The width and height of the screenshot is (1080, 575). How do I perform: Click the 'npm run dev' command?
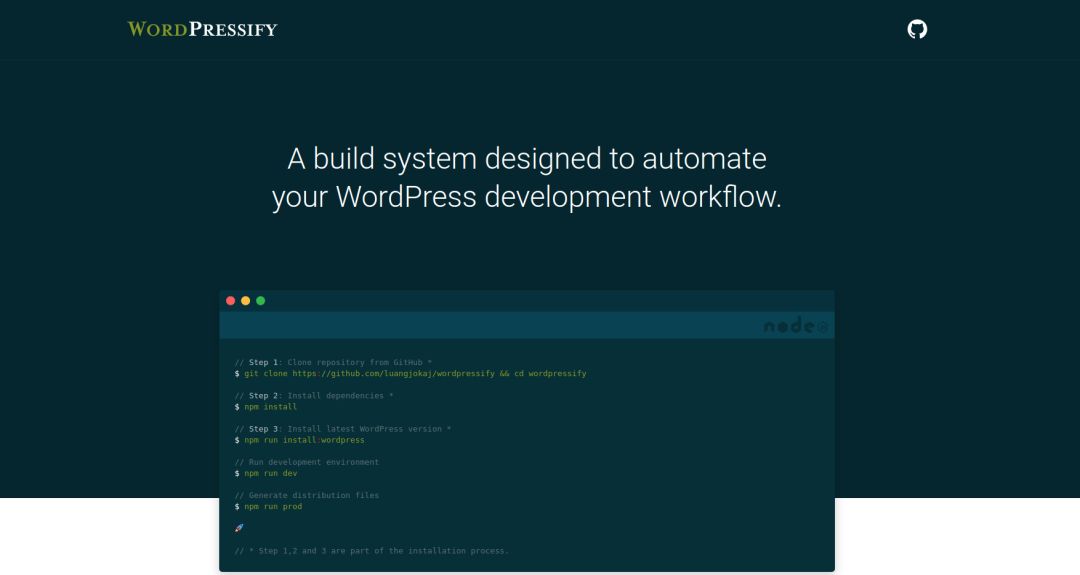pyautogui.click(x=266, y=473)
